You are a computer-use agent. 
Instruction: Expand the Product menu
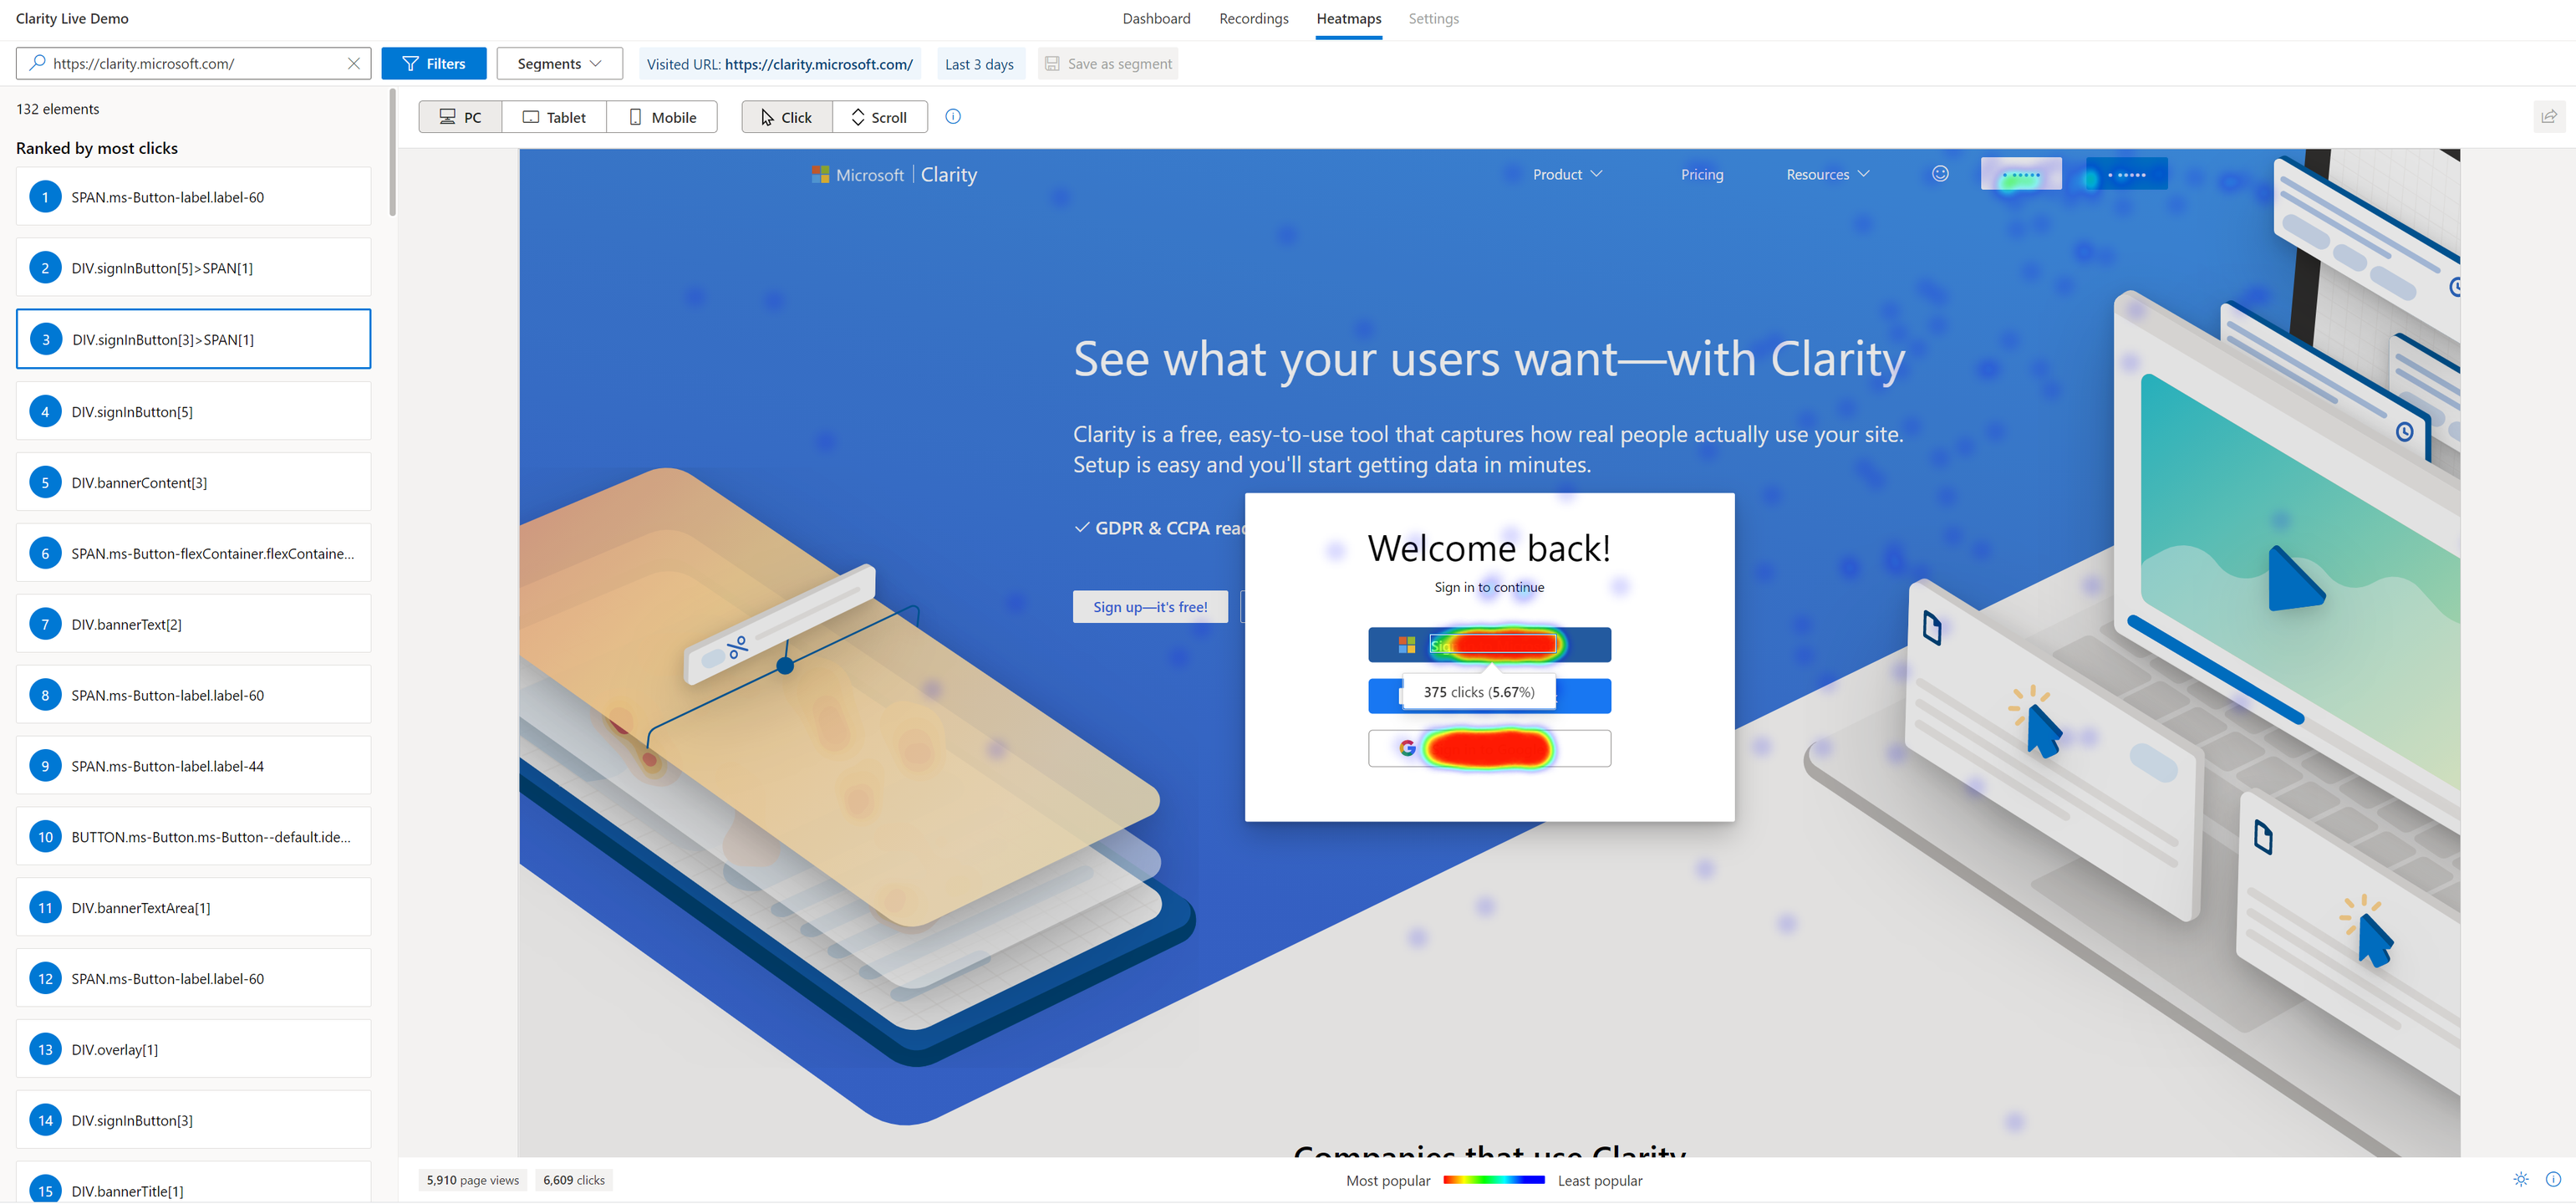pyautogui.click(x=1567, y=174)
